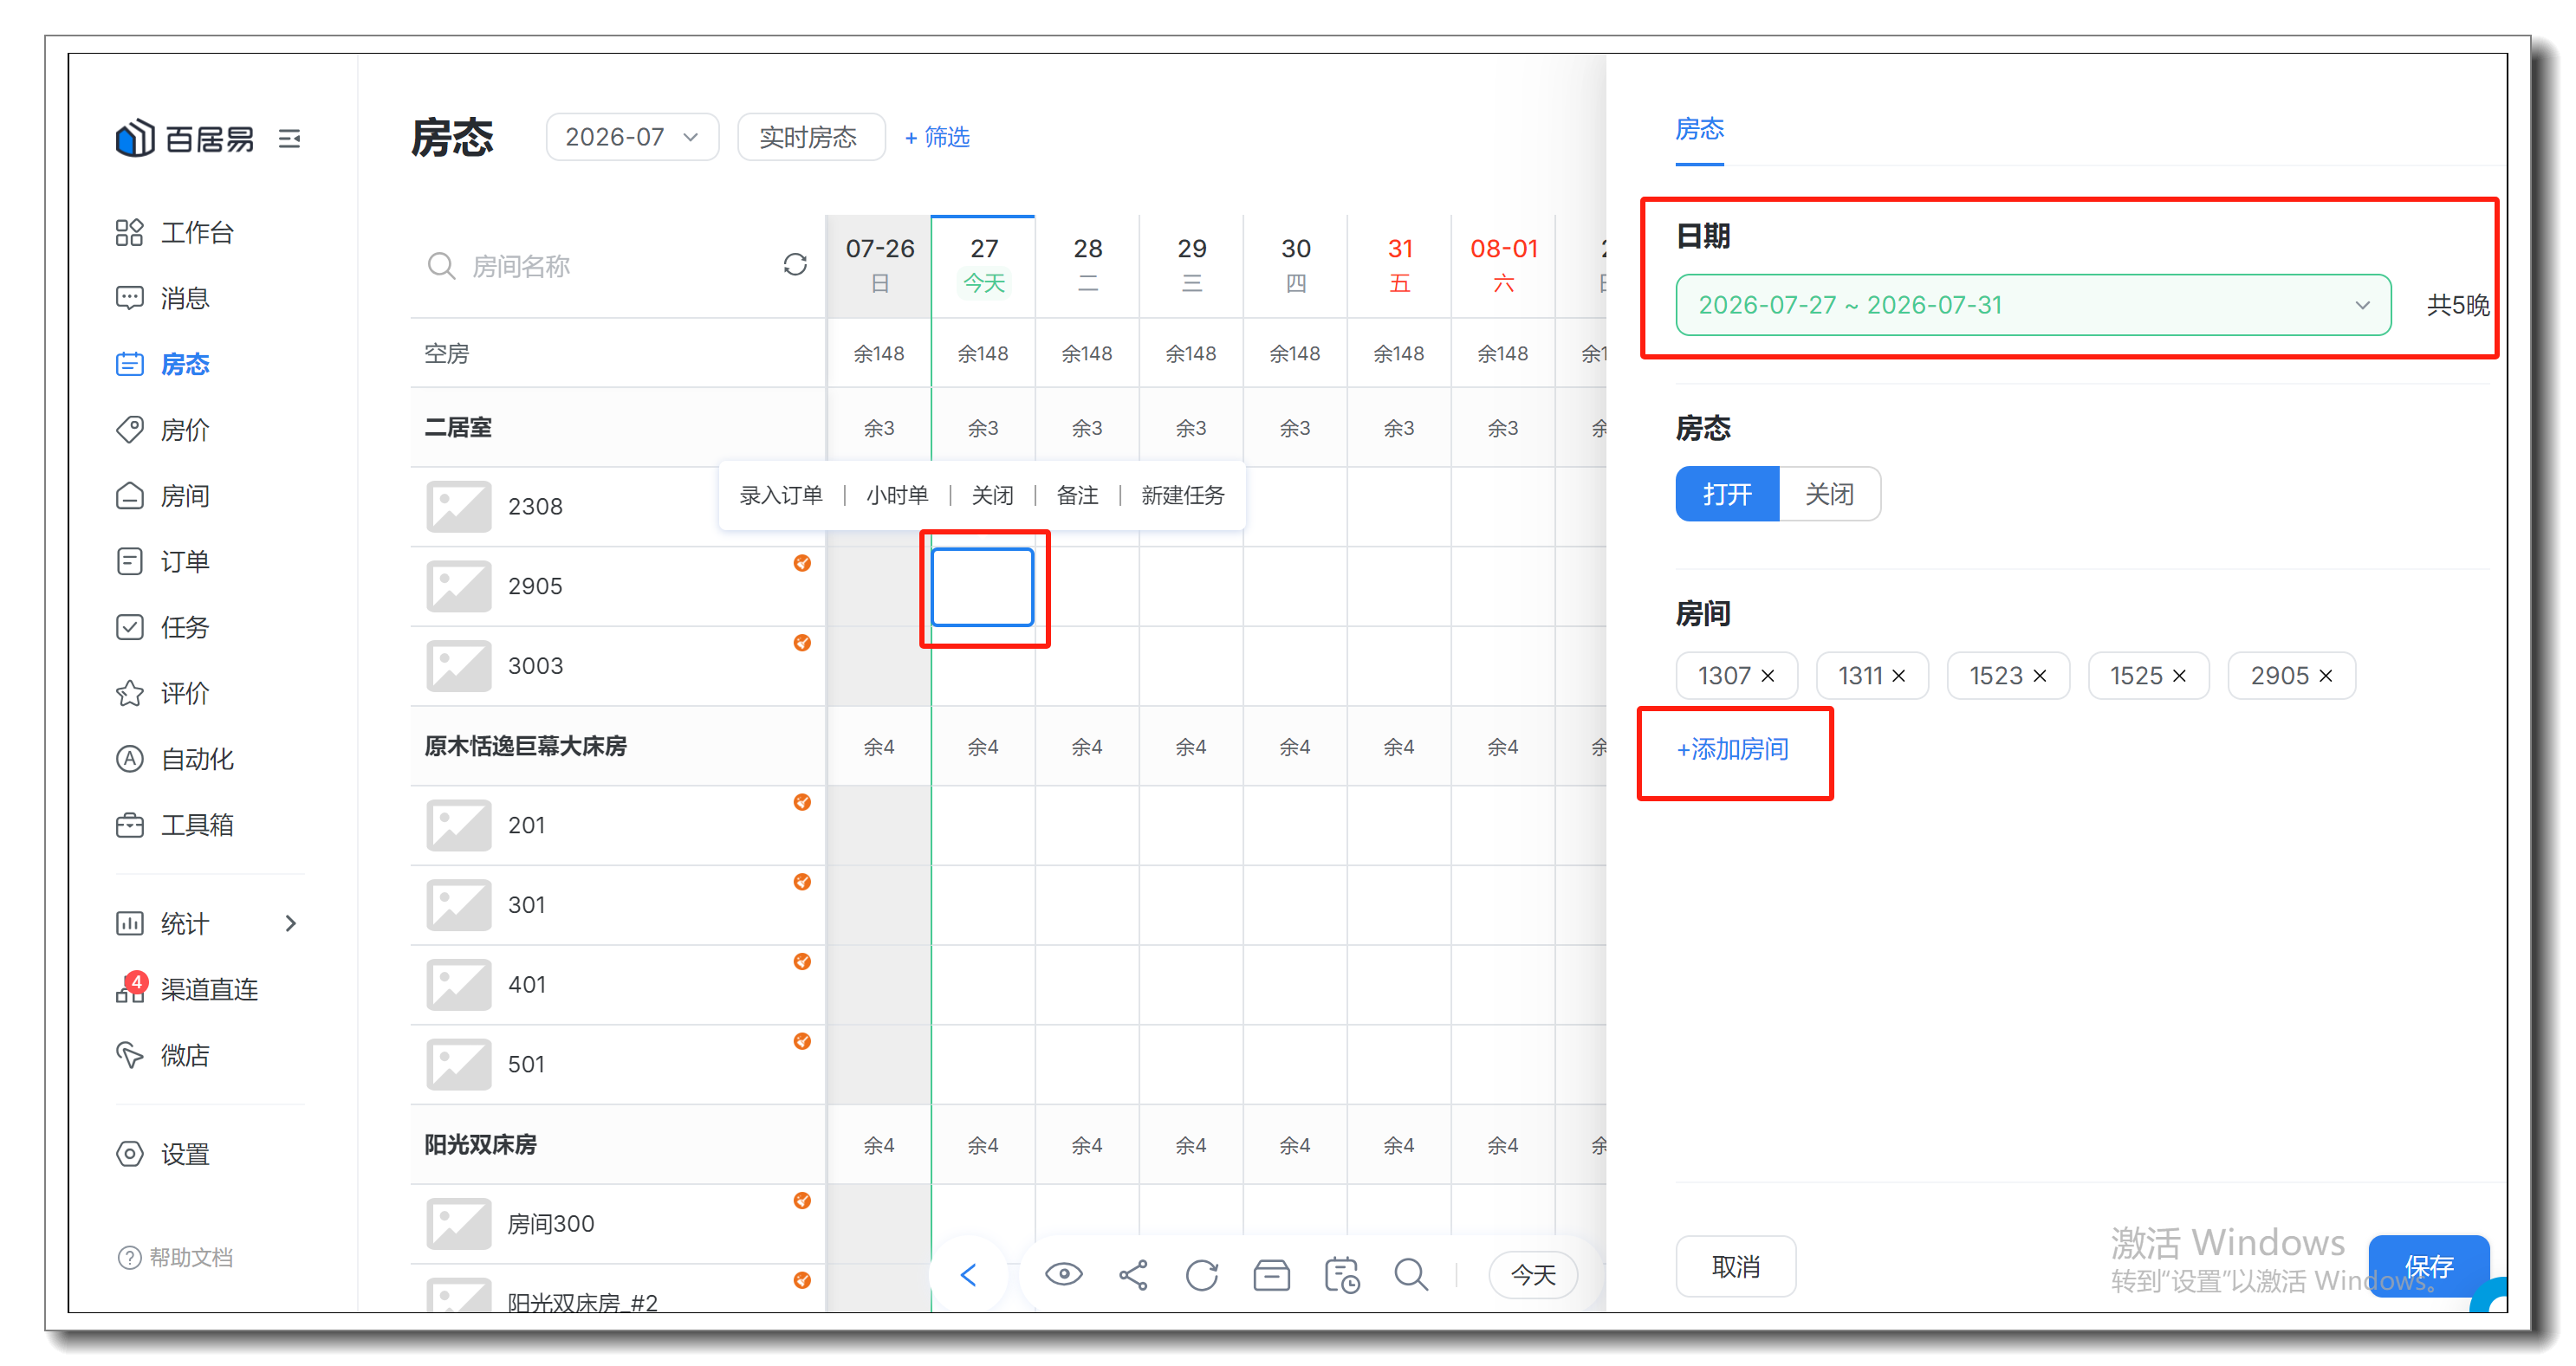Screen dimensions: 2576x1366
Task: Open 消息 messages in the sidebar
Action: coord(163,298)
